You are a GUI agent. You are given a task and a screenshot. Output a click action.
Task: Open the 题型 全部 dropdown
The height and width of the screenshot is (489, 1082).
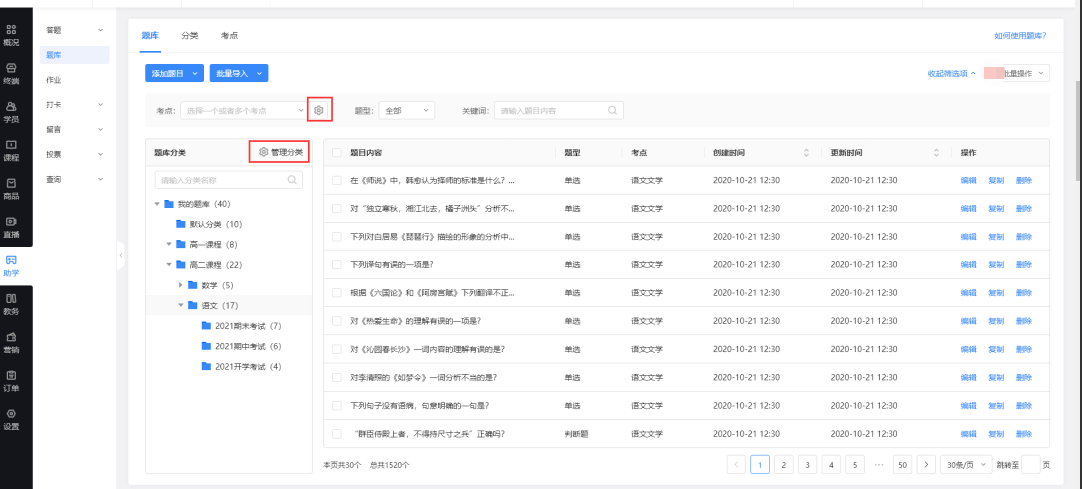click(x=408, y=110)
